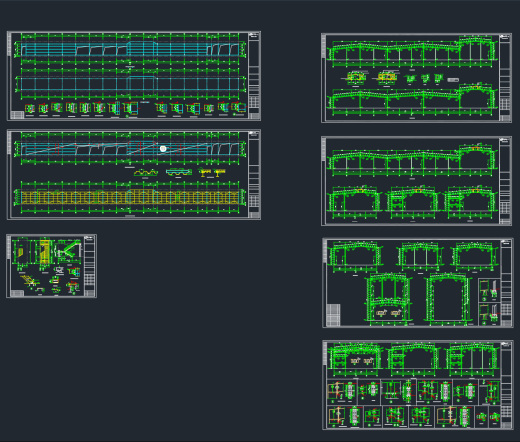
Task: Click the cyan corrugated profile detail
Action: (179, 172)
